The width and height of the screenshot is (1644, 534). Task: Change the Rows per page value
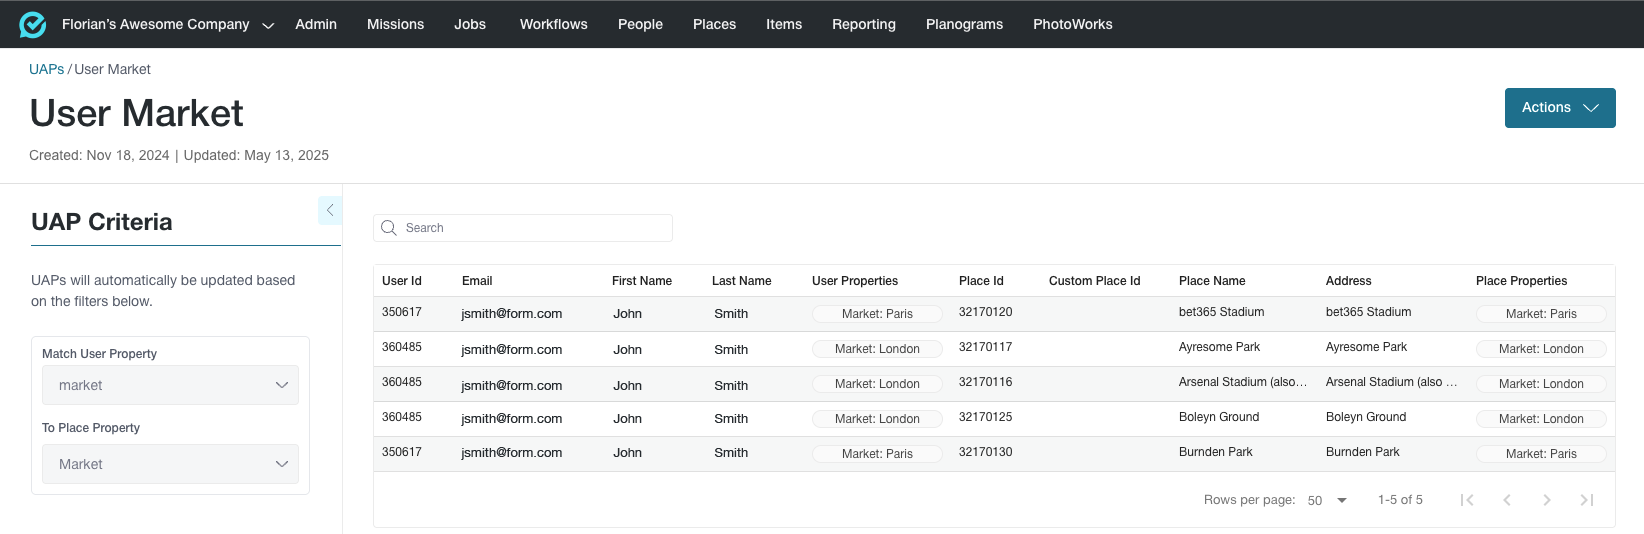click(x=1327, y=500)
